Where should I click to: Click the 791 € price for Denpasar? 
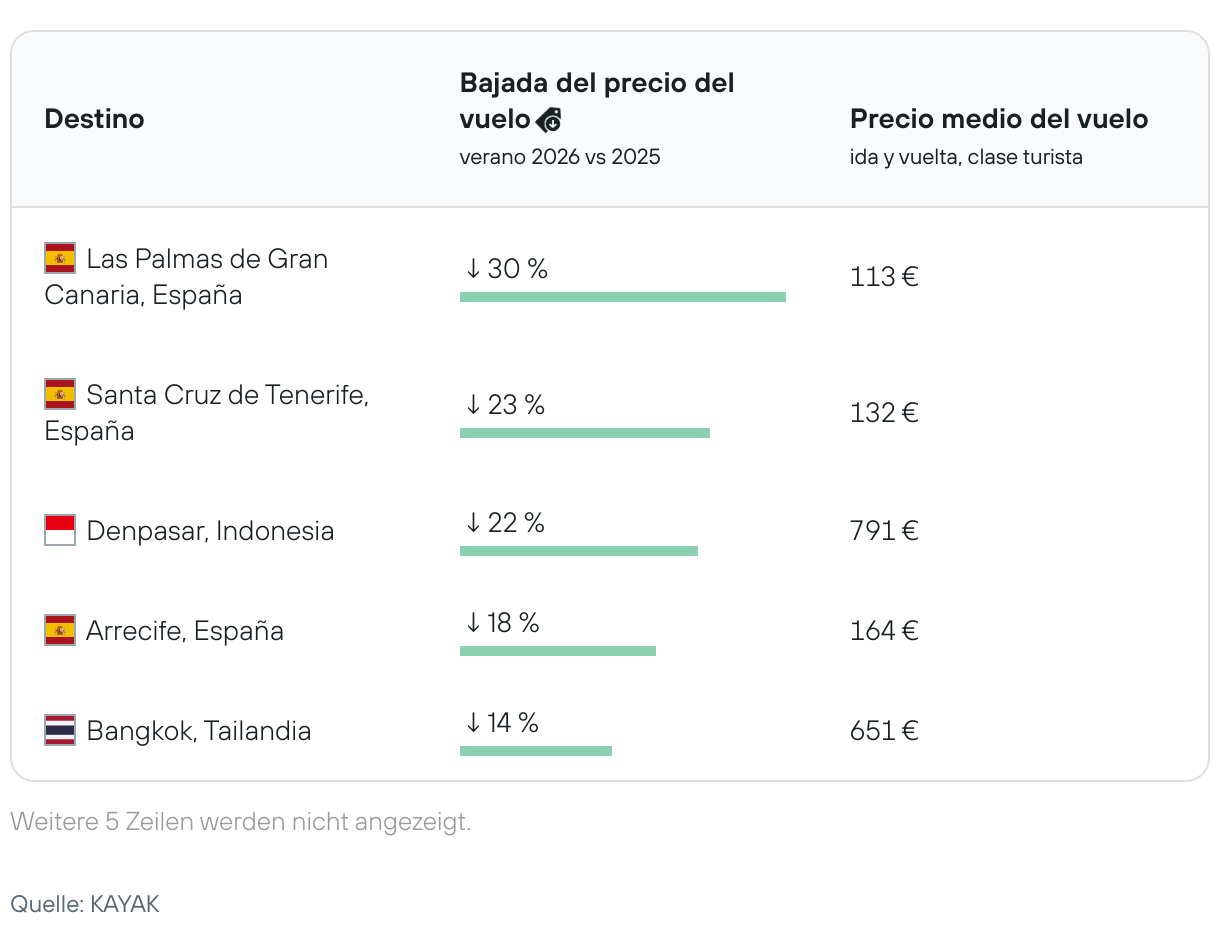pos(883,530)
